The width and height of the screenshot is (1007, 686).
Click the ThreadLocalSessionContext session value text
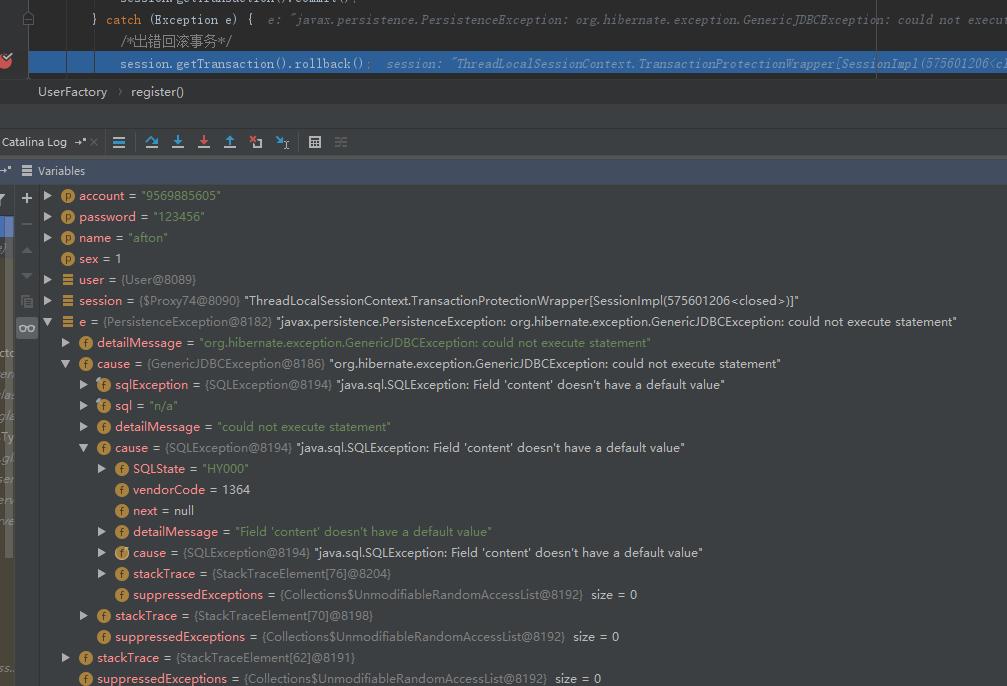(x=521, y=301)
